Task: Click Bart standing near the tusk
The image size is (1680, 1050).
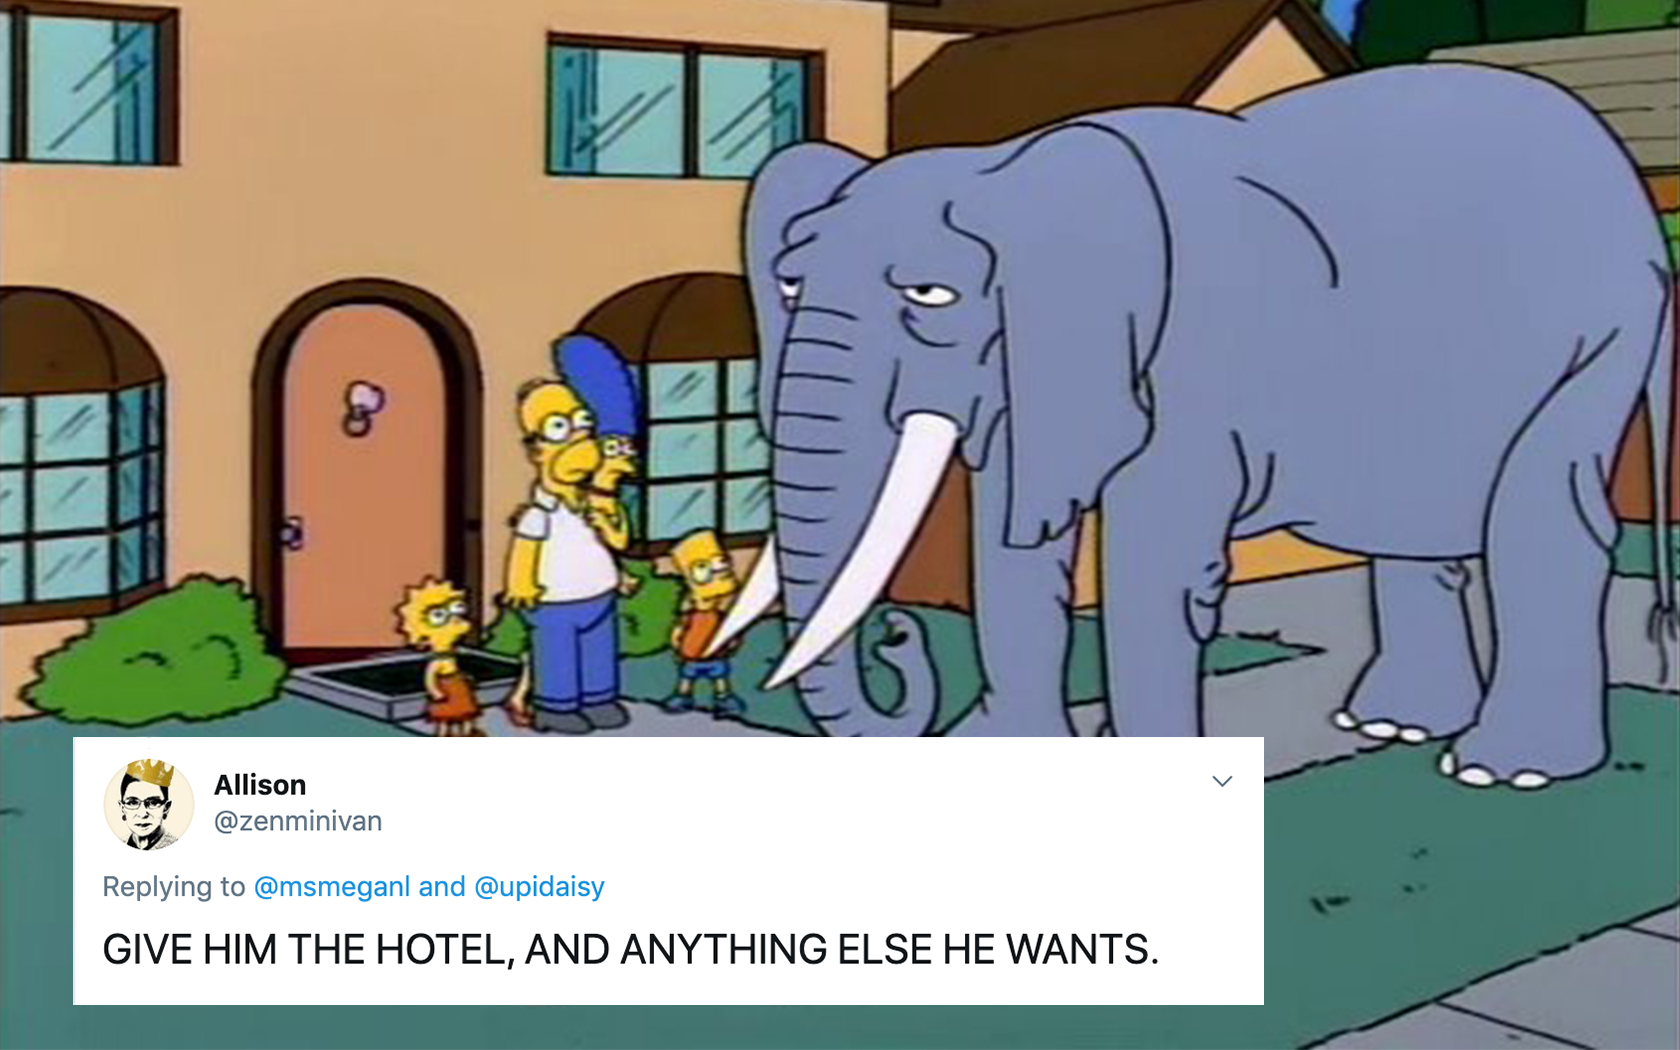Action: click(x=707, y=620)
